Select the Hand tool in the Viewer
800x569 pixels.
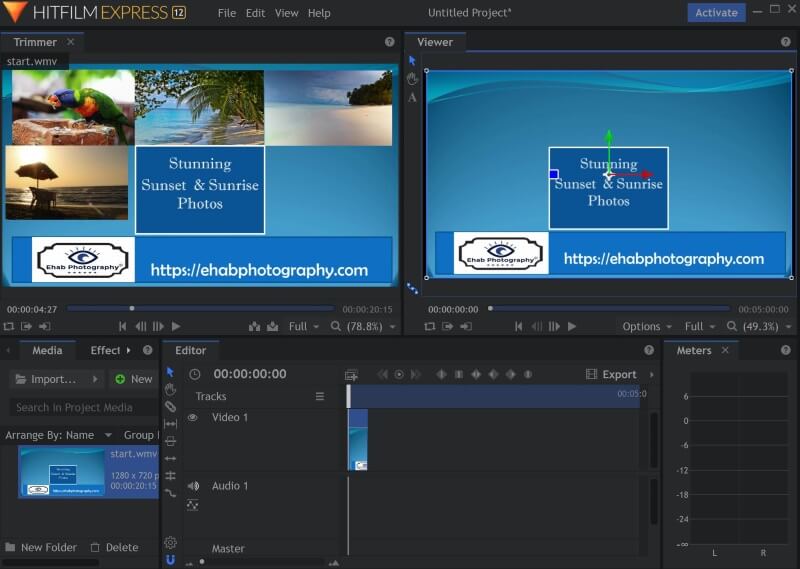point(412,79)
